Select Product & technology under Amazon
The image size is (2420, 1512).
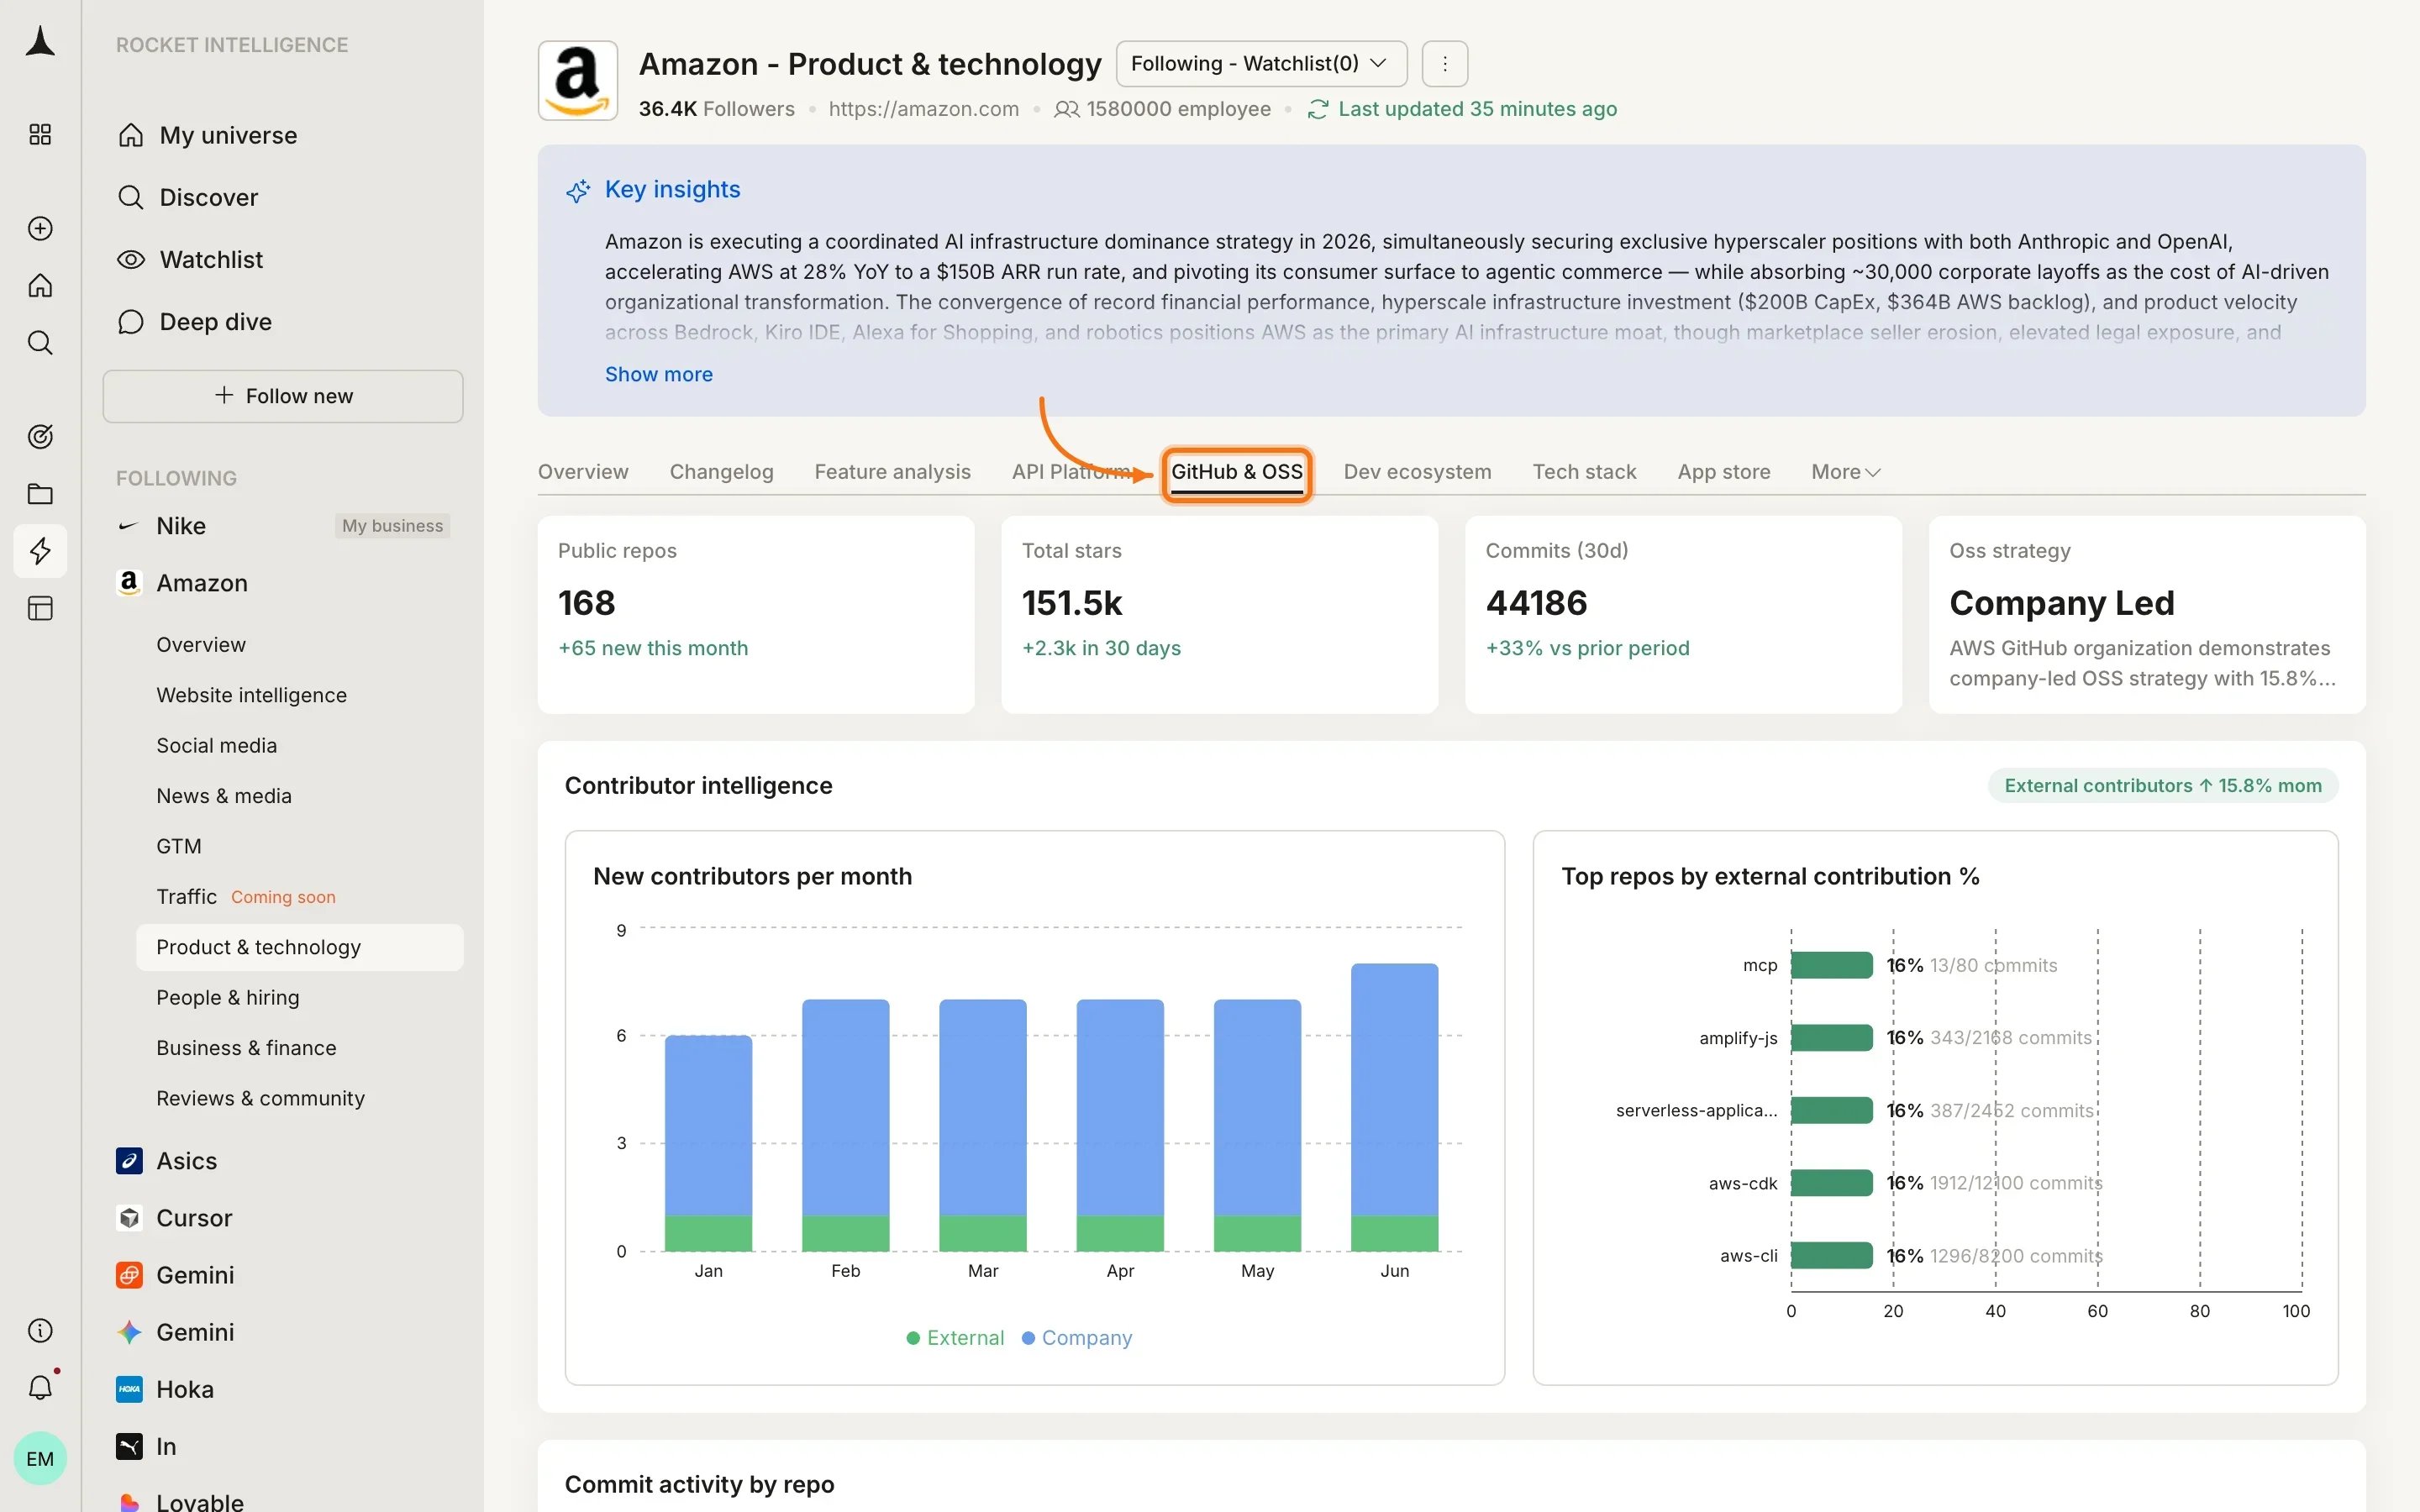click(300, 947)
